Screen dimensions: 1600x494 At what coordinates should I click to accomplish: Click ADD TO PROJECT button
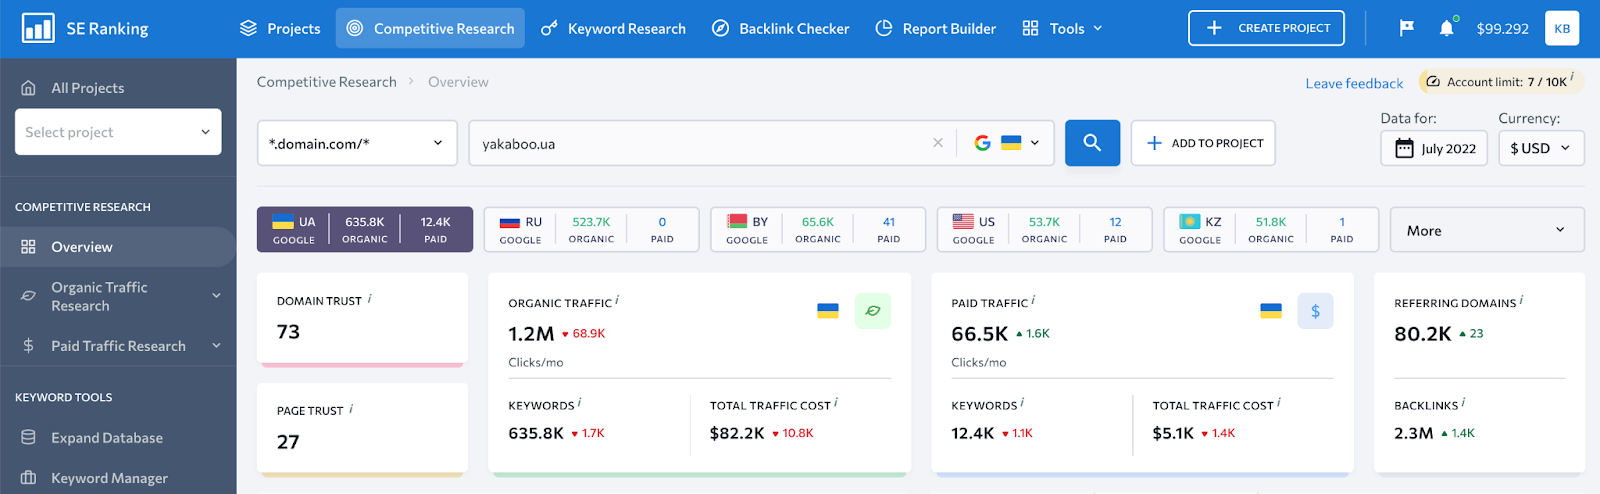click(x=1203, y=143)
